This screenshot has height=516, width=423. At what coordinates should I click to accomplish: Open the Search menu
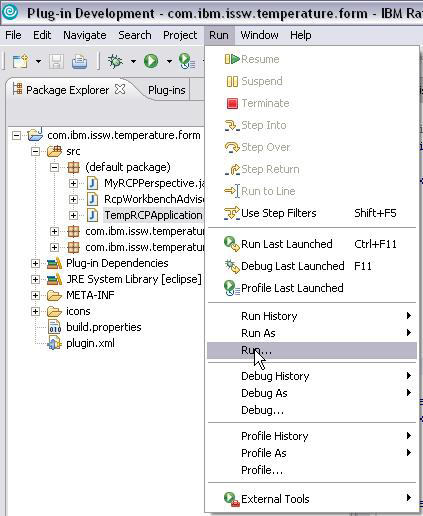135,35
